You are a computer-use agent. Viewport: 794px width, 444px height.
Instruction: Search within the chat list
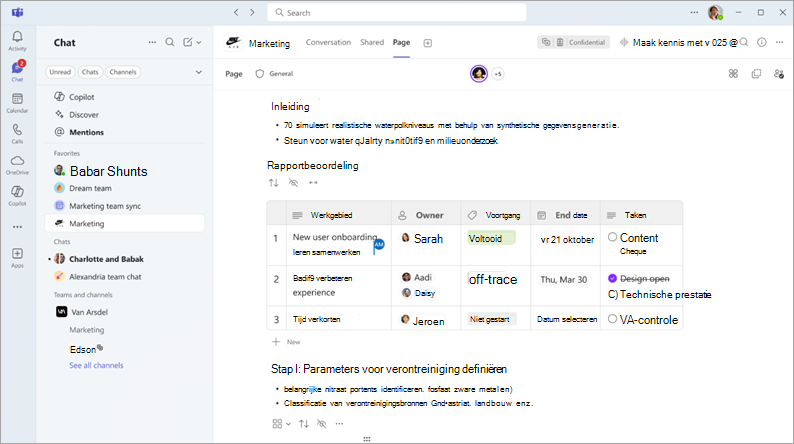(x=170, y=43)
